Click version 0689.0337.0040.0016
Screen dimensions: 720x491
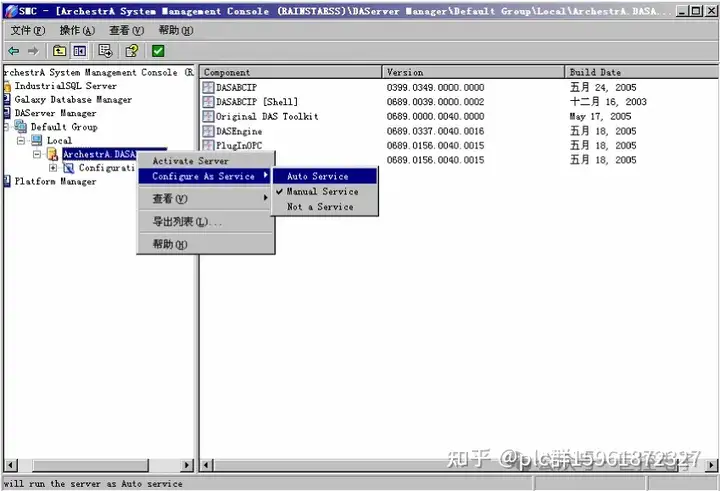435,131
